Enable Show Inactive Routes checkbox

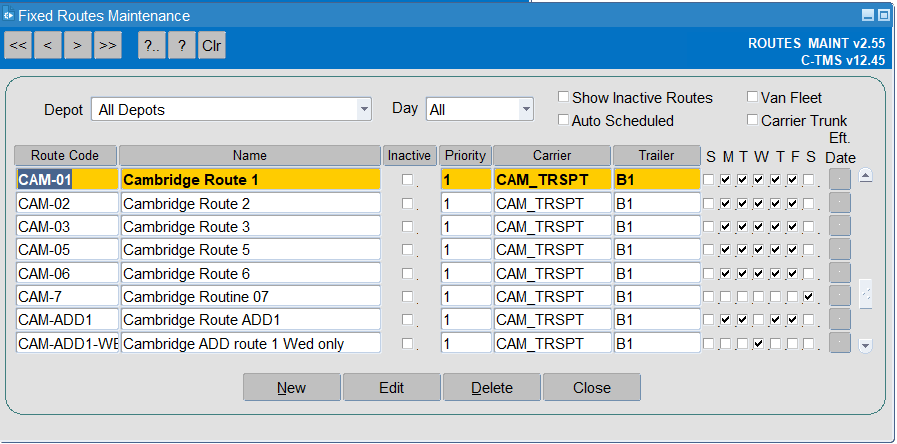tap(563, 97)
